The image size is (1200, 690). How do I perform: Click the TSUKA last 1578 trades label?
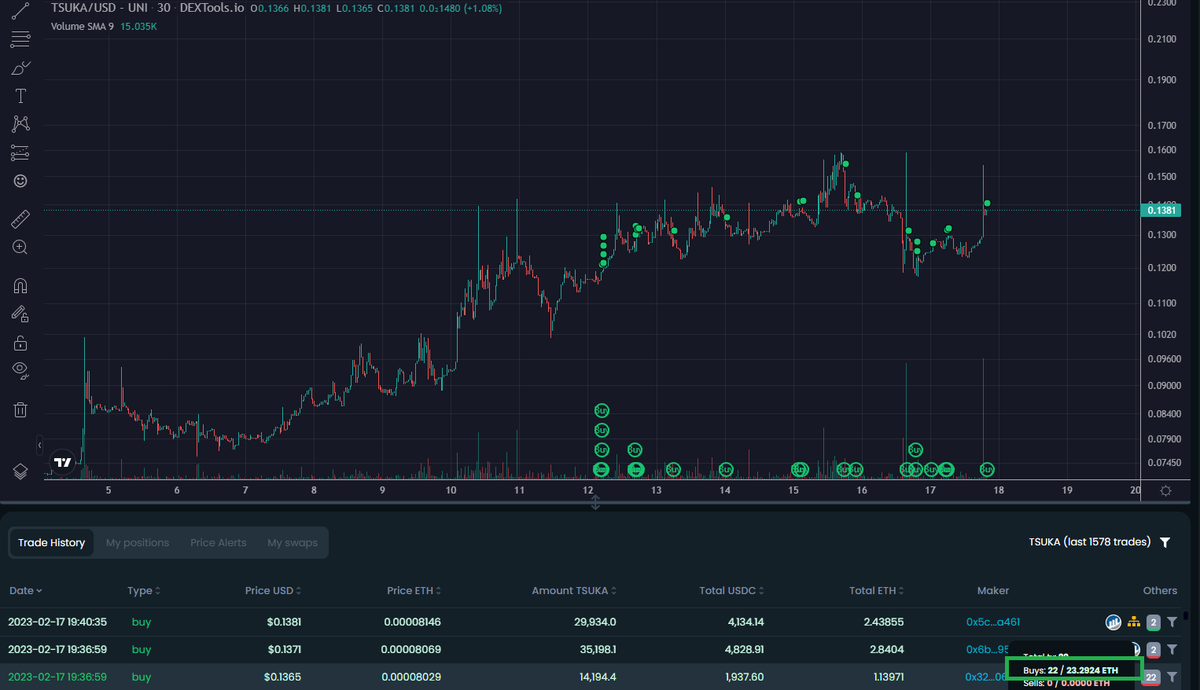click(x=1089, y=542)
